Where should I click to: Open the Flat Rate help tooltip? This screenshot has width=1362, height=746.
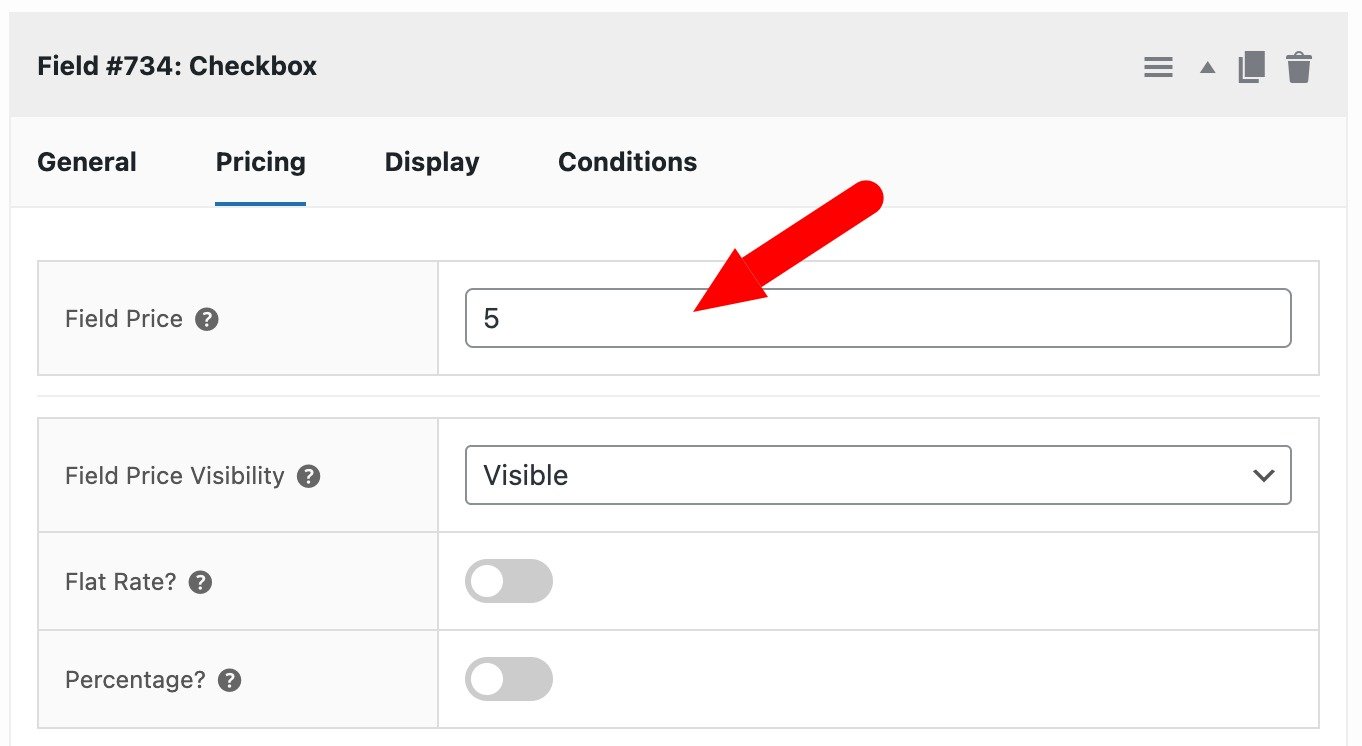coord(198,582)
